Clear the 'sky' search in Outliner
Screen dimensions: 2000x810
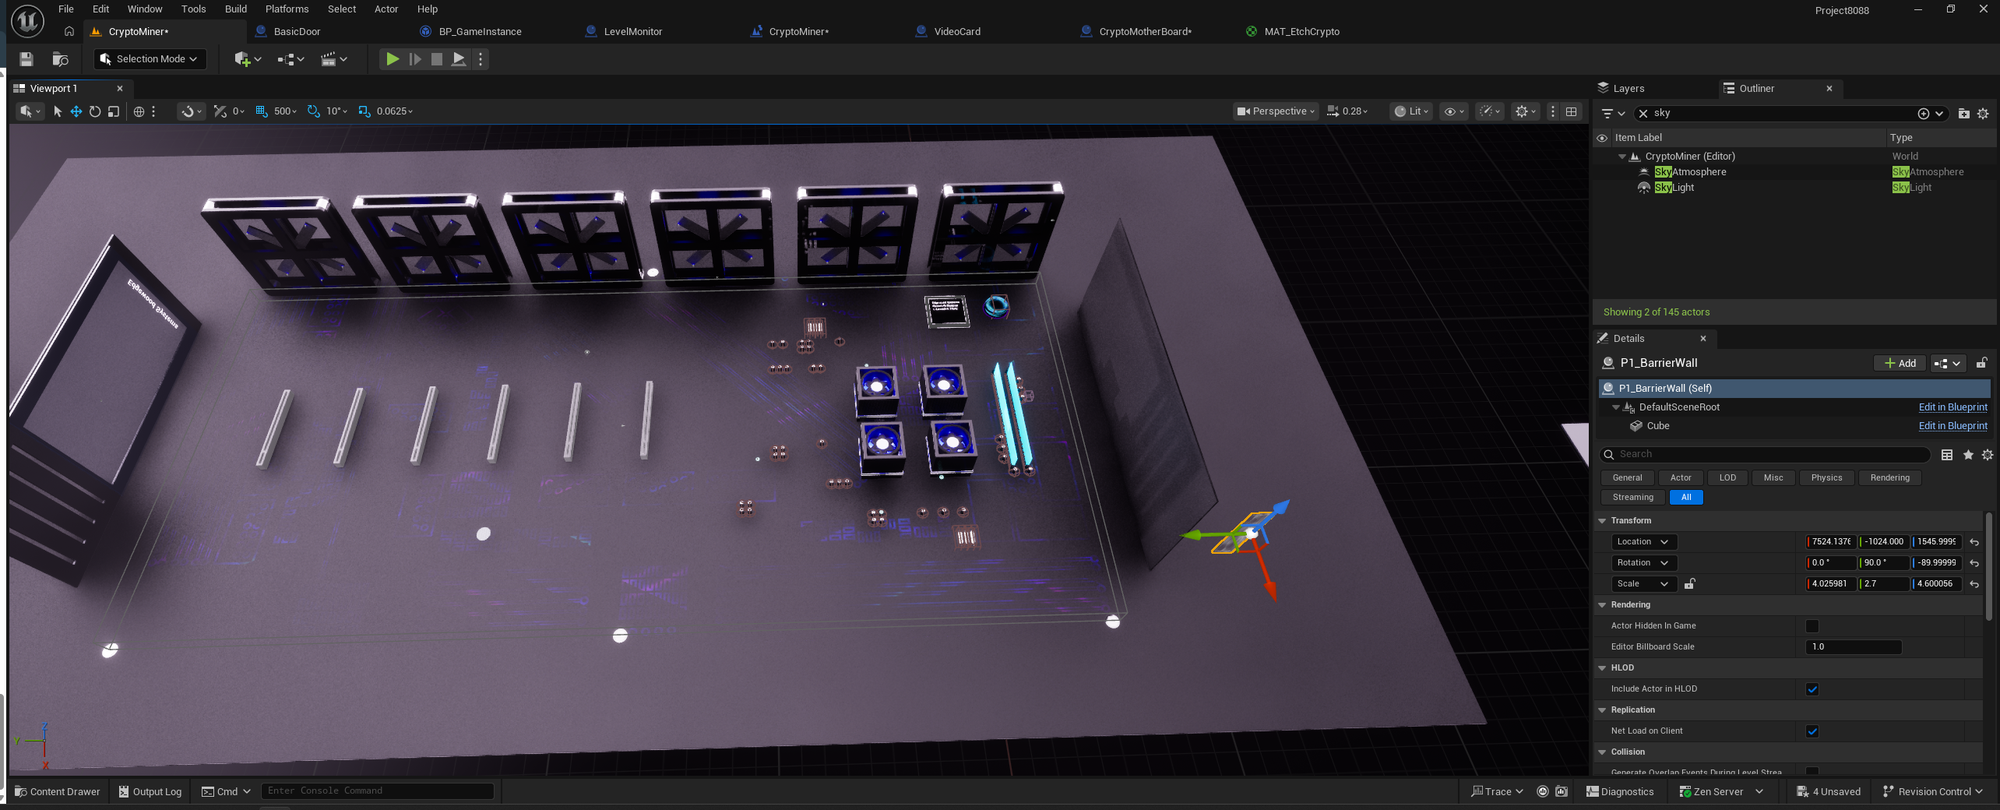pyautogui.click(x=1643, y=113)
